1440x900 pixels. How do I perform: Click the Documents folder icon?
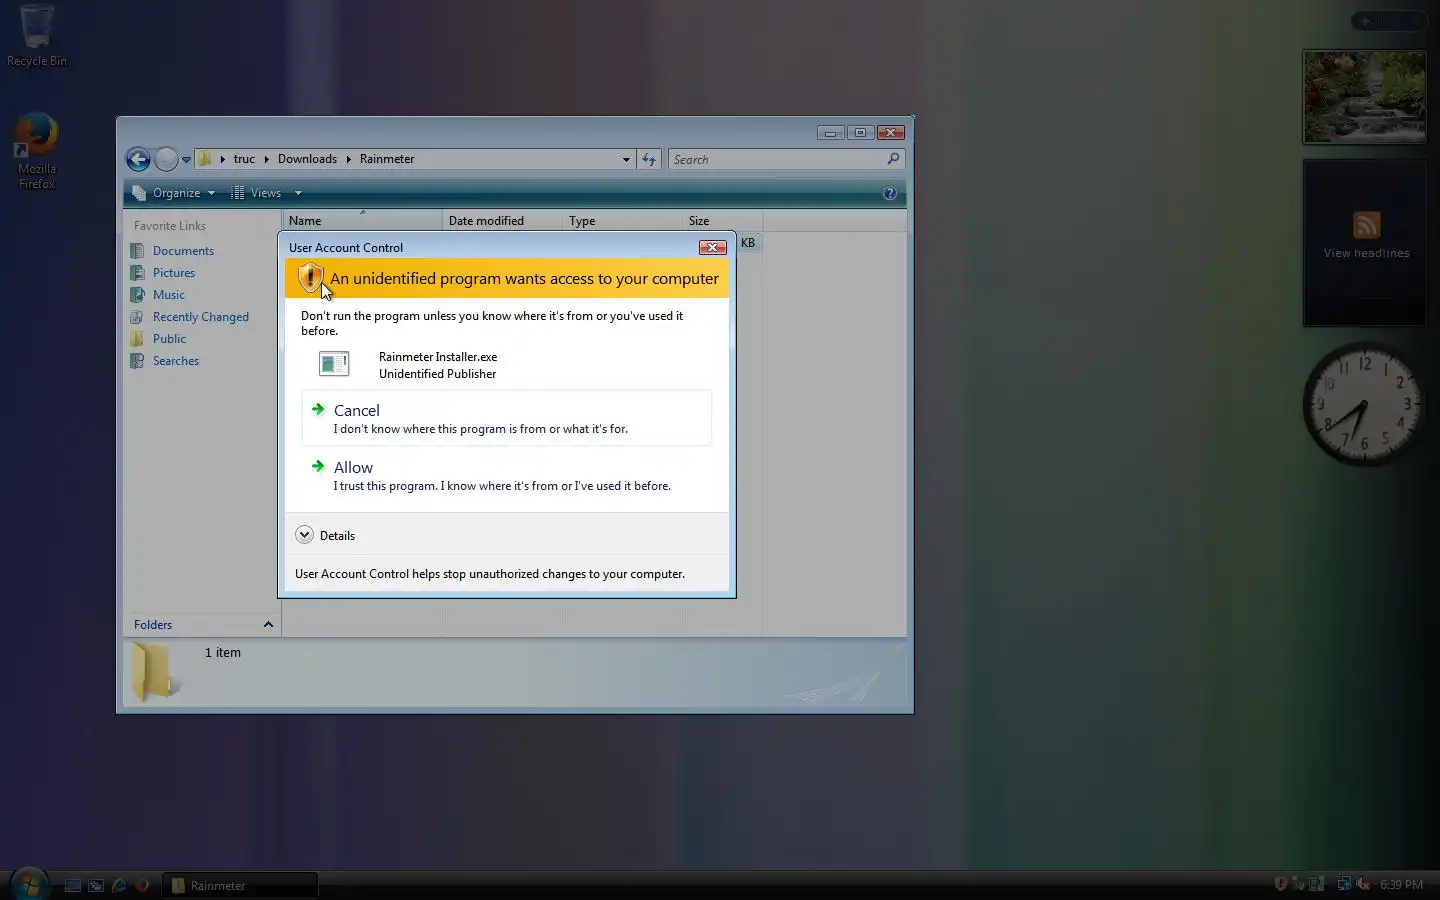click(x=138, y=250)
